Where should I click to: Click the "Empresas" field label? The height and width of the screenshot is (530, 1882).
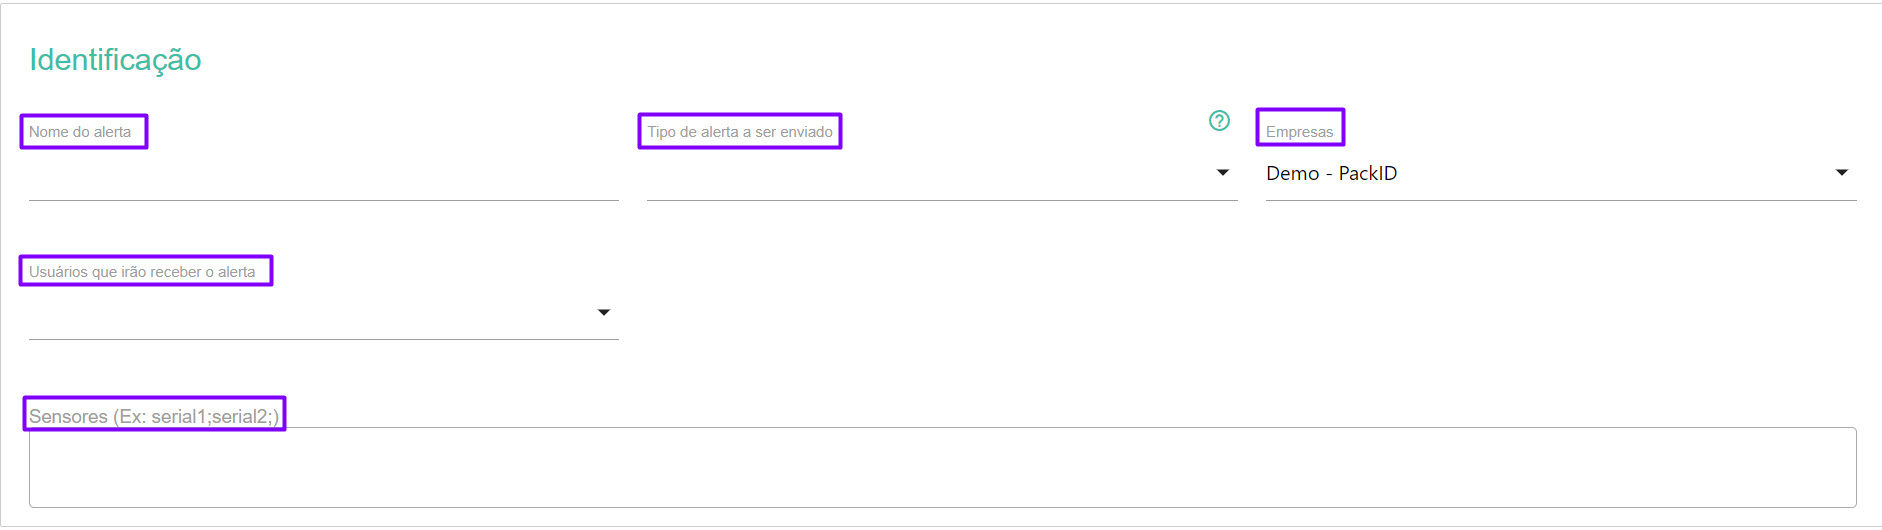(x=1299, y=132)
